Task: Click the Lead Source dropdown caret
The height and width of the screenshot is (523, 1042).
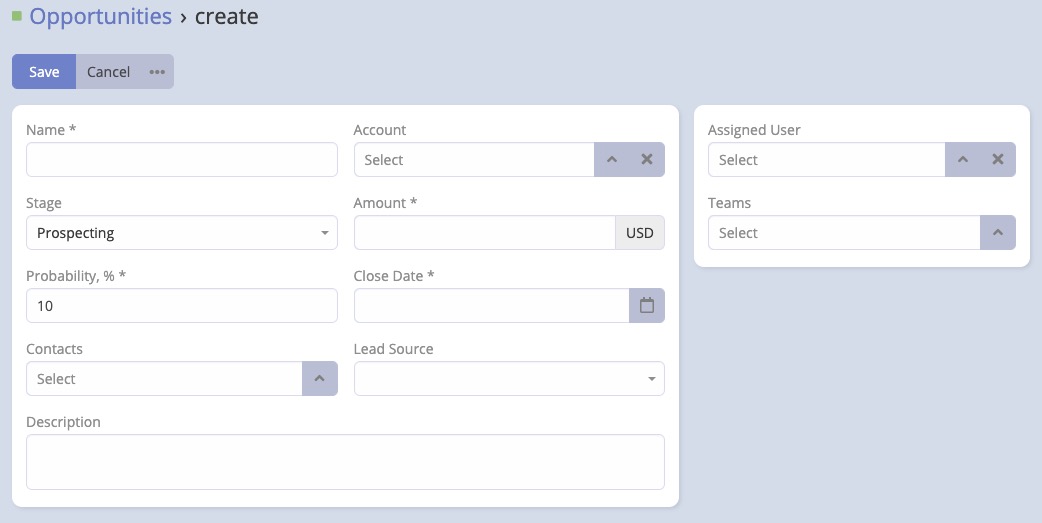Action: pos(651,379)
